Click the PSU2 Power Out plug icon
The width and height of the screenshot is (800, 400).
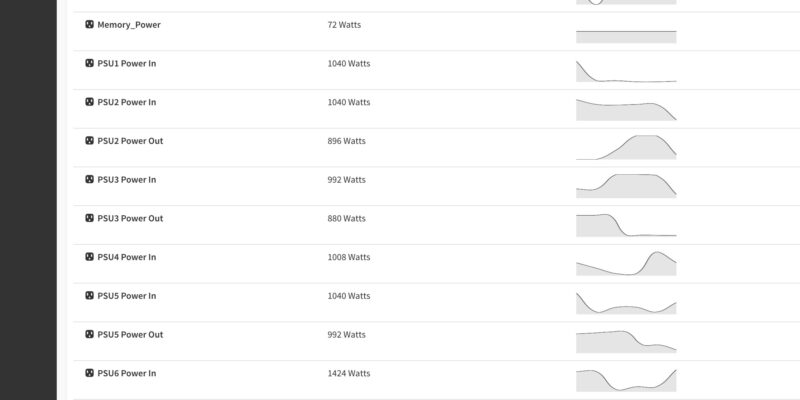point(89,141)
